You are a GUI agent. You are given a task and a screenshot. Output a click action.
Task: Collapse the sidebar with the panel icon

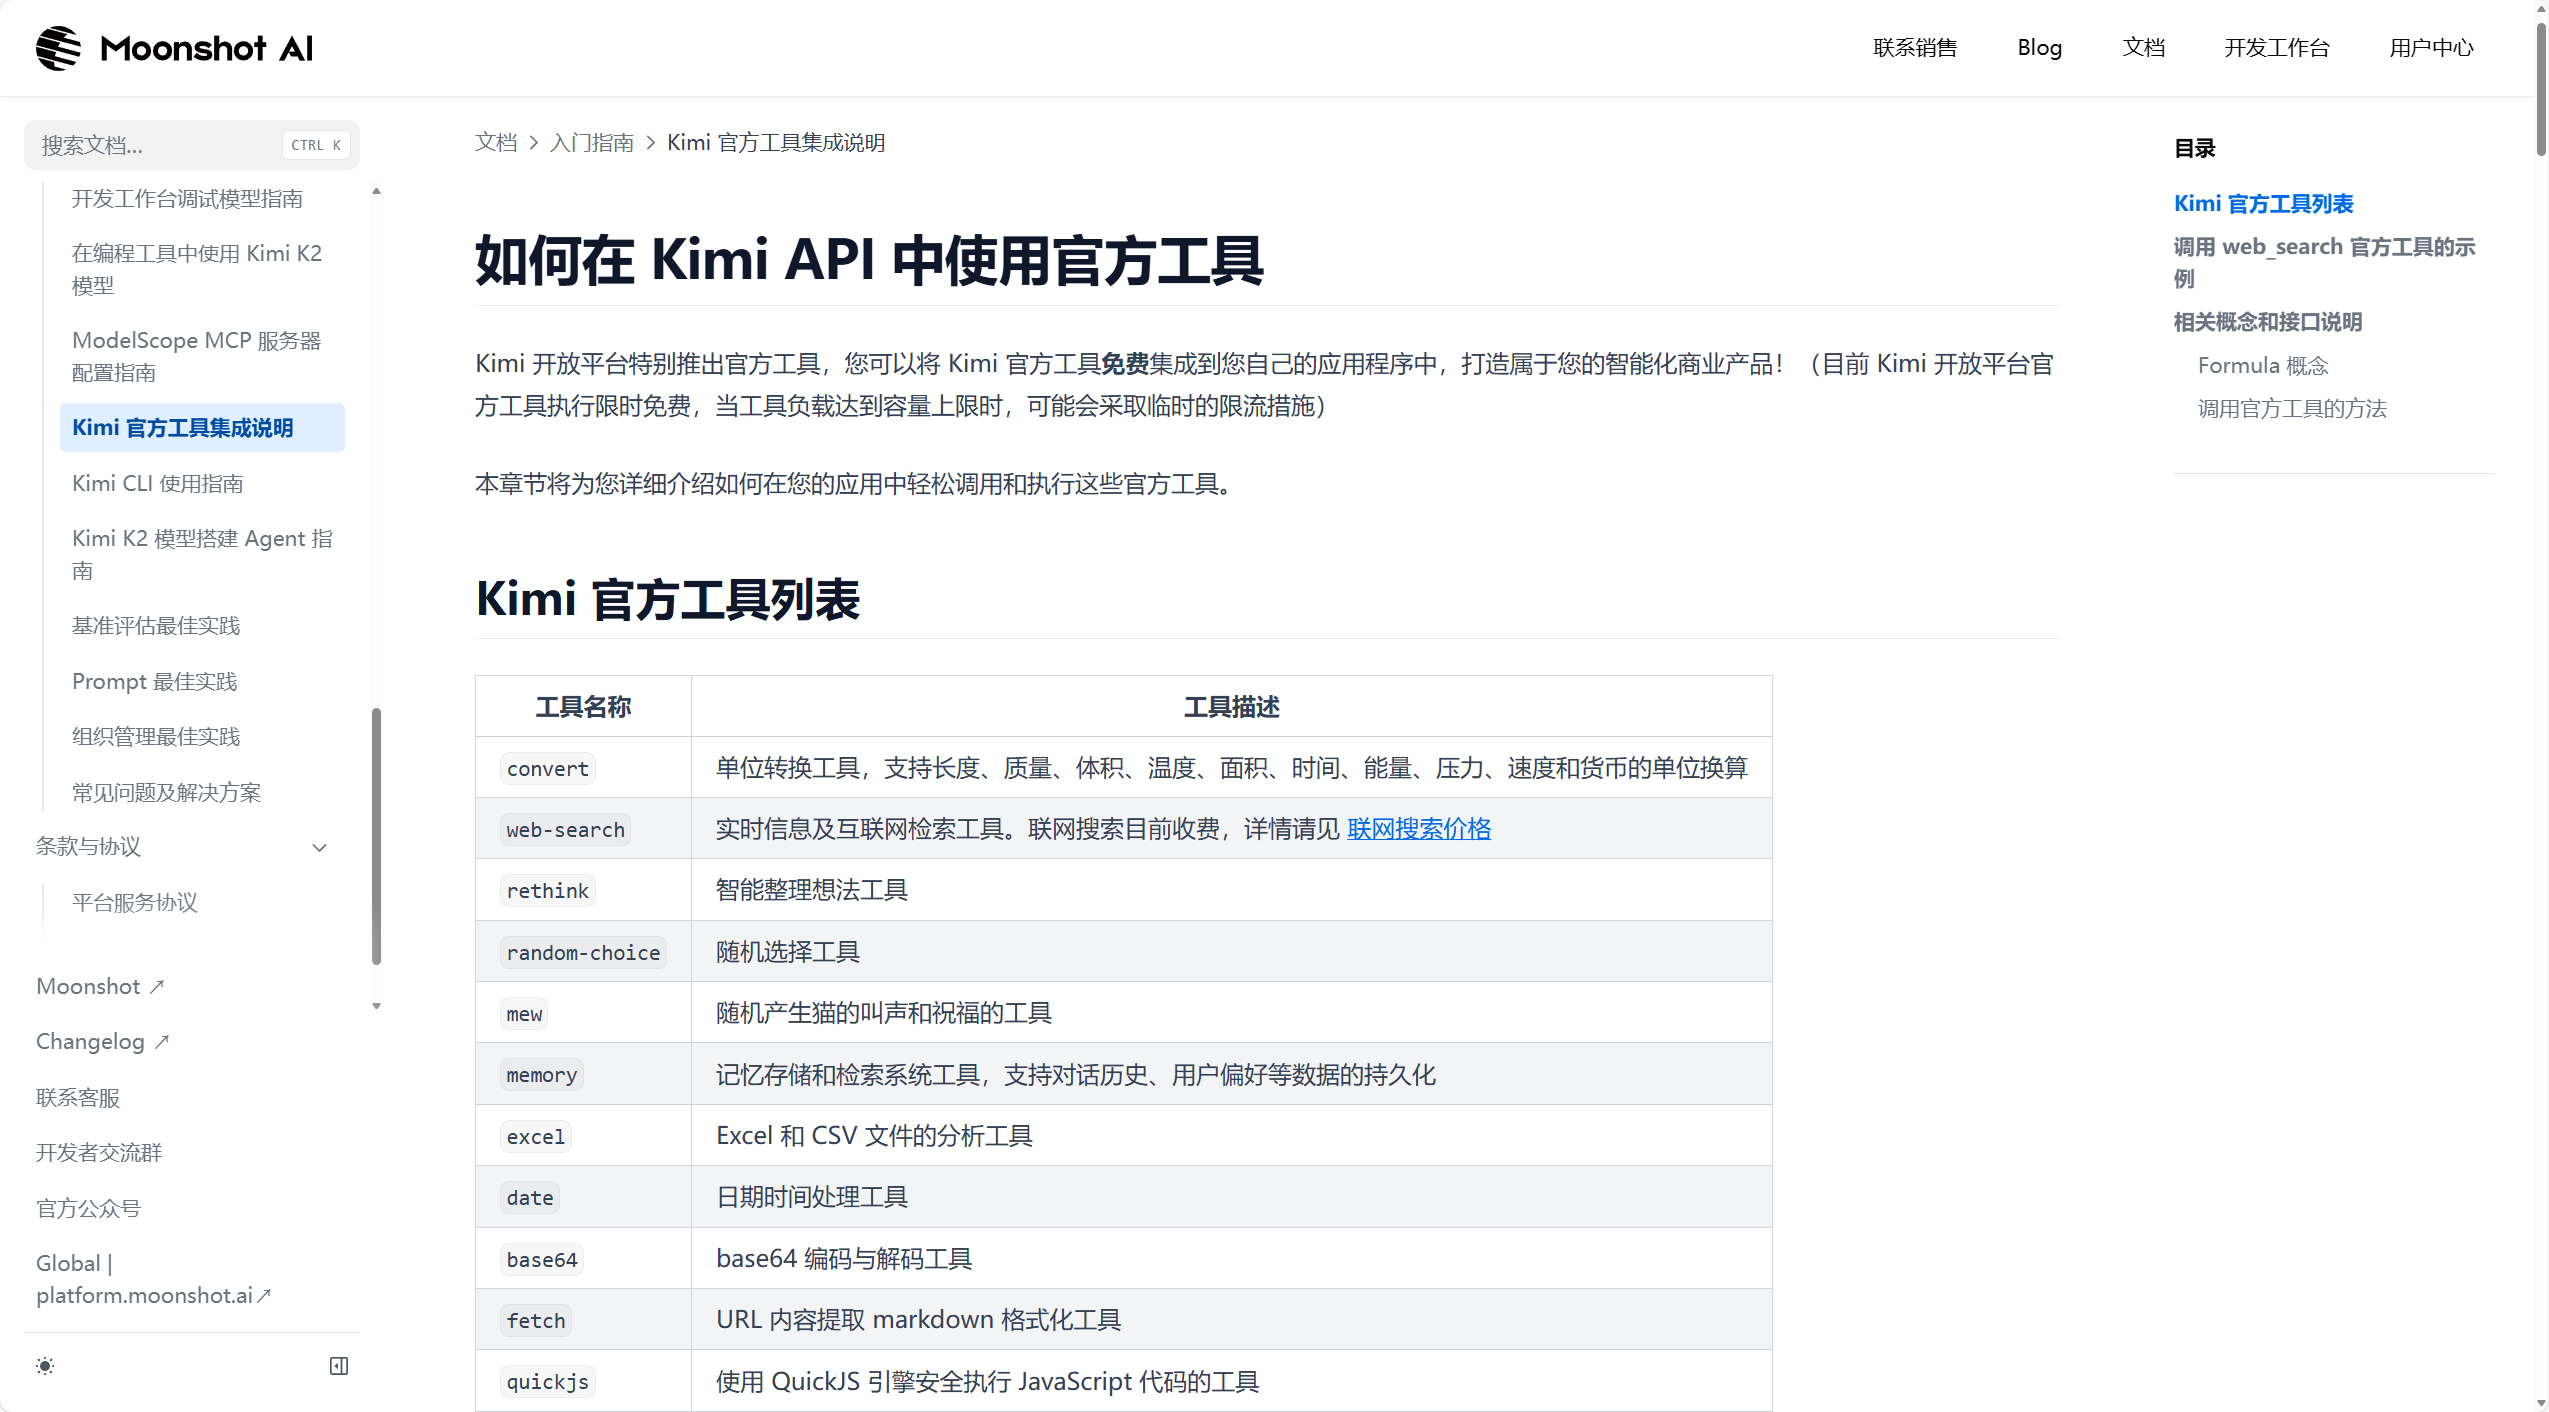338,1365
